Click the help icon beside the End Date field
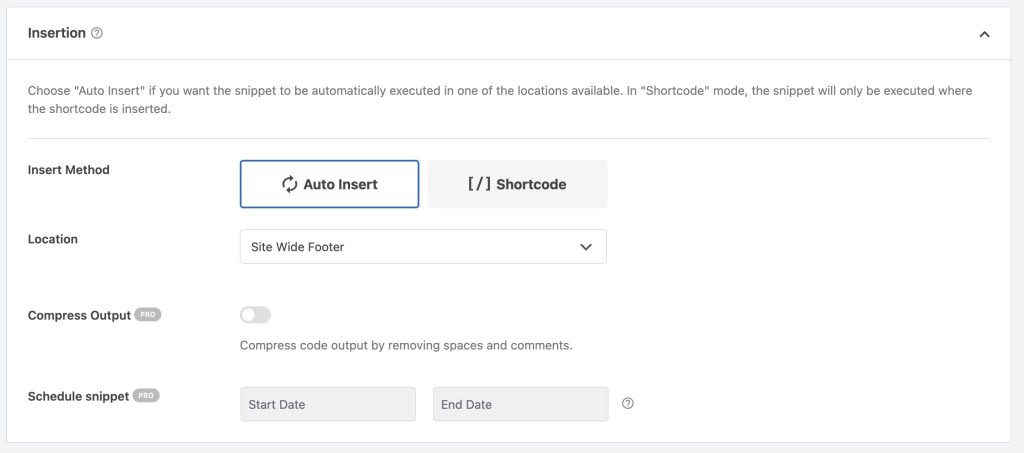Viewport: 1024px width, 453px height. click(628, 403)
